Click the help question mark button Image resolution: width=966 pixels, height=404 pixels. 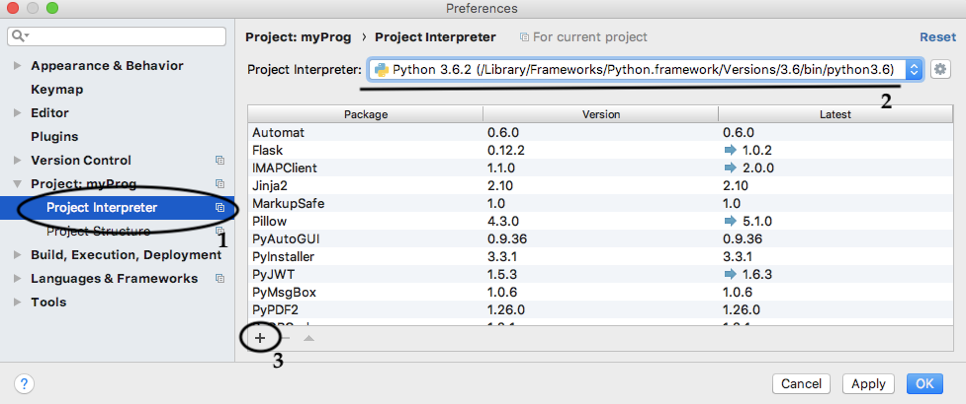25,384
